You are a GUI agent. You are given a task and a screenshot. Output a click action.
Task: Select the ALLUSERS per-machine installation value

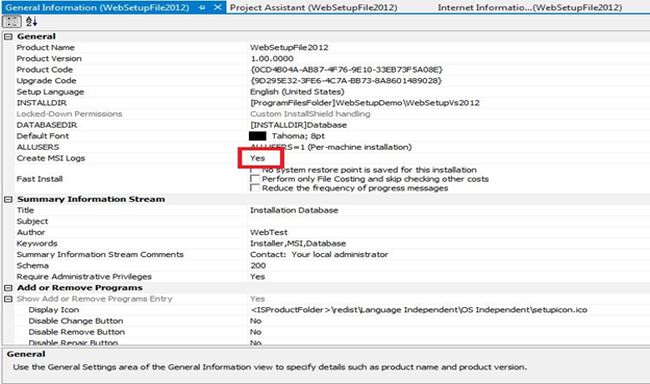pos(331,147)
